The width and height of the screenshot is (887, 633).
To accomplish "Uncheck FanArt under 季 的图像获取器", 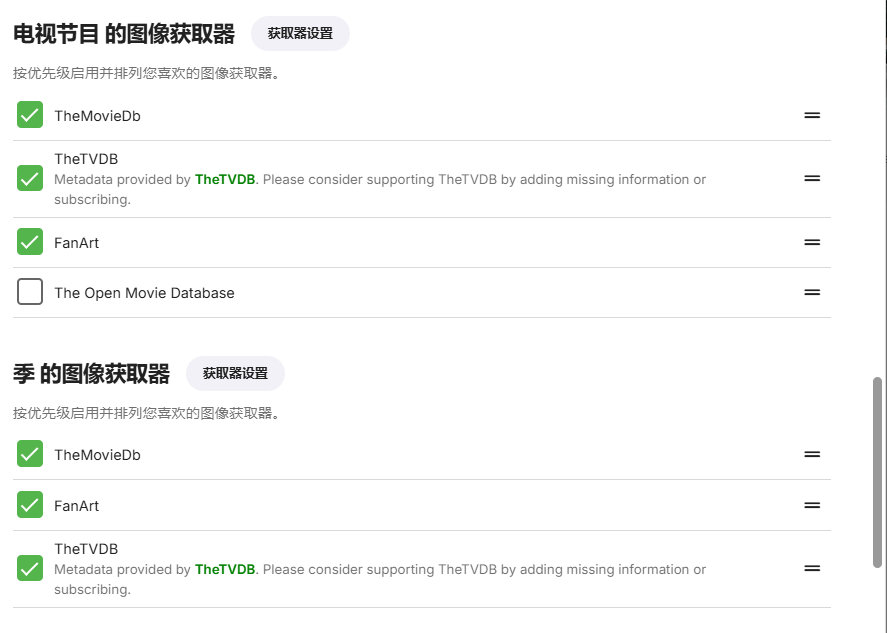I will tap(30, 505).
